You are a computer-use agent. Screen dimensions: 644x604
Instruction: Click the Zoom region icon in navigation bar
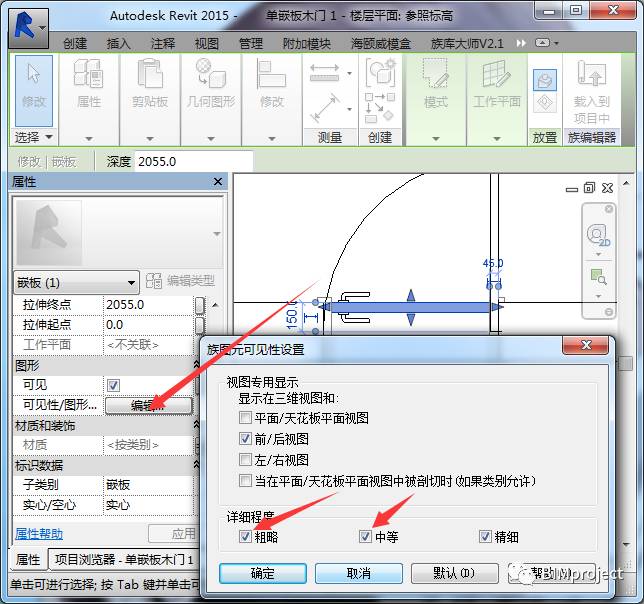598,277
